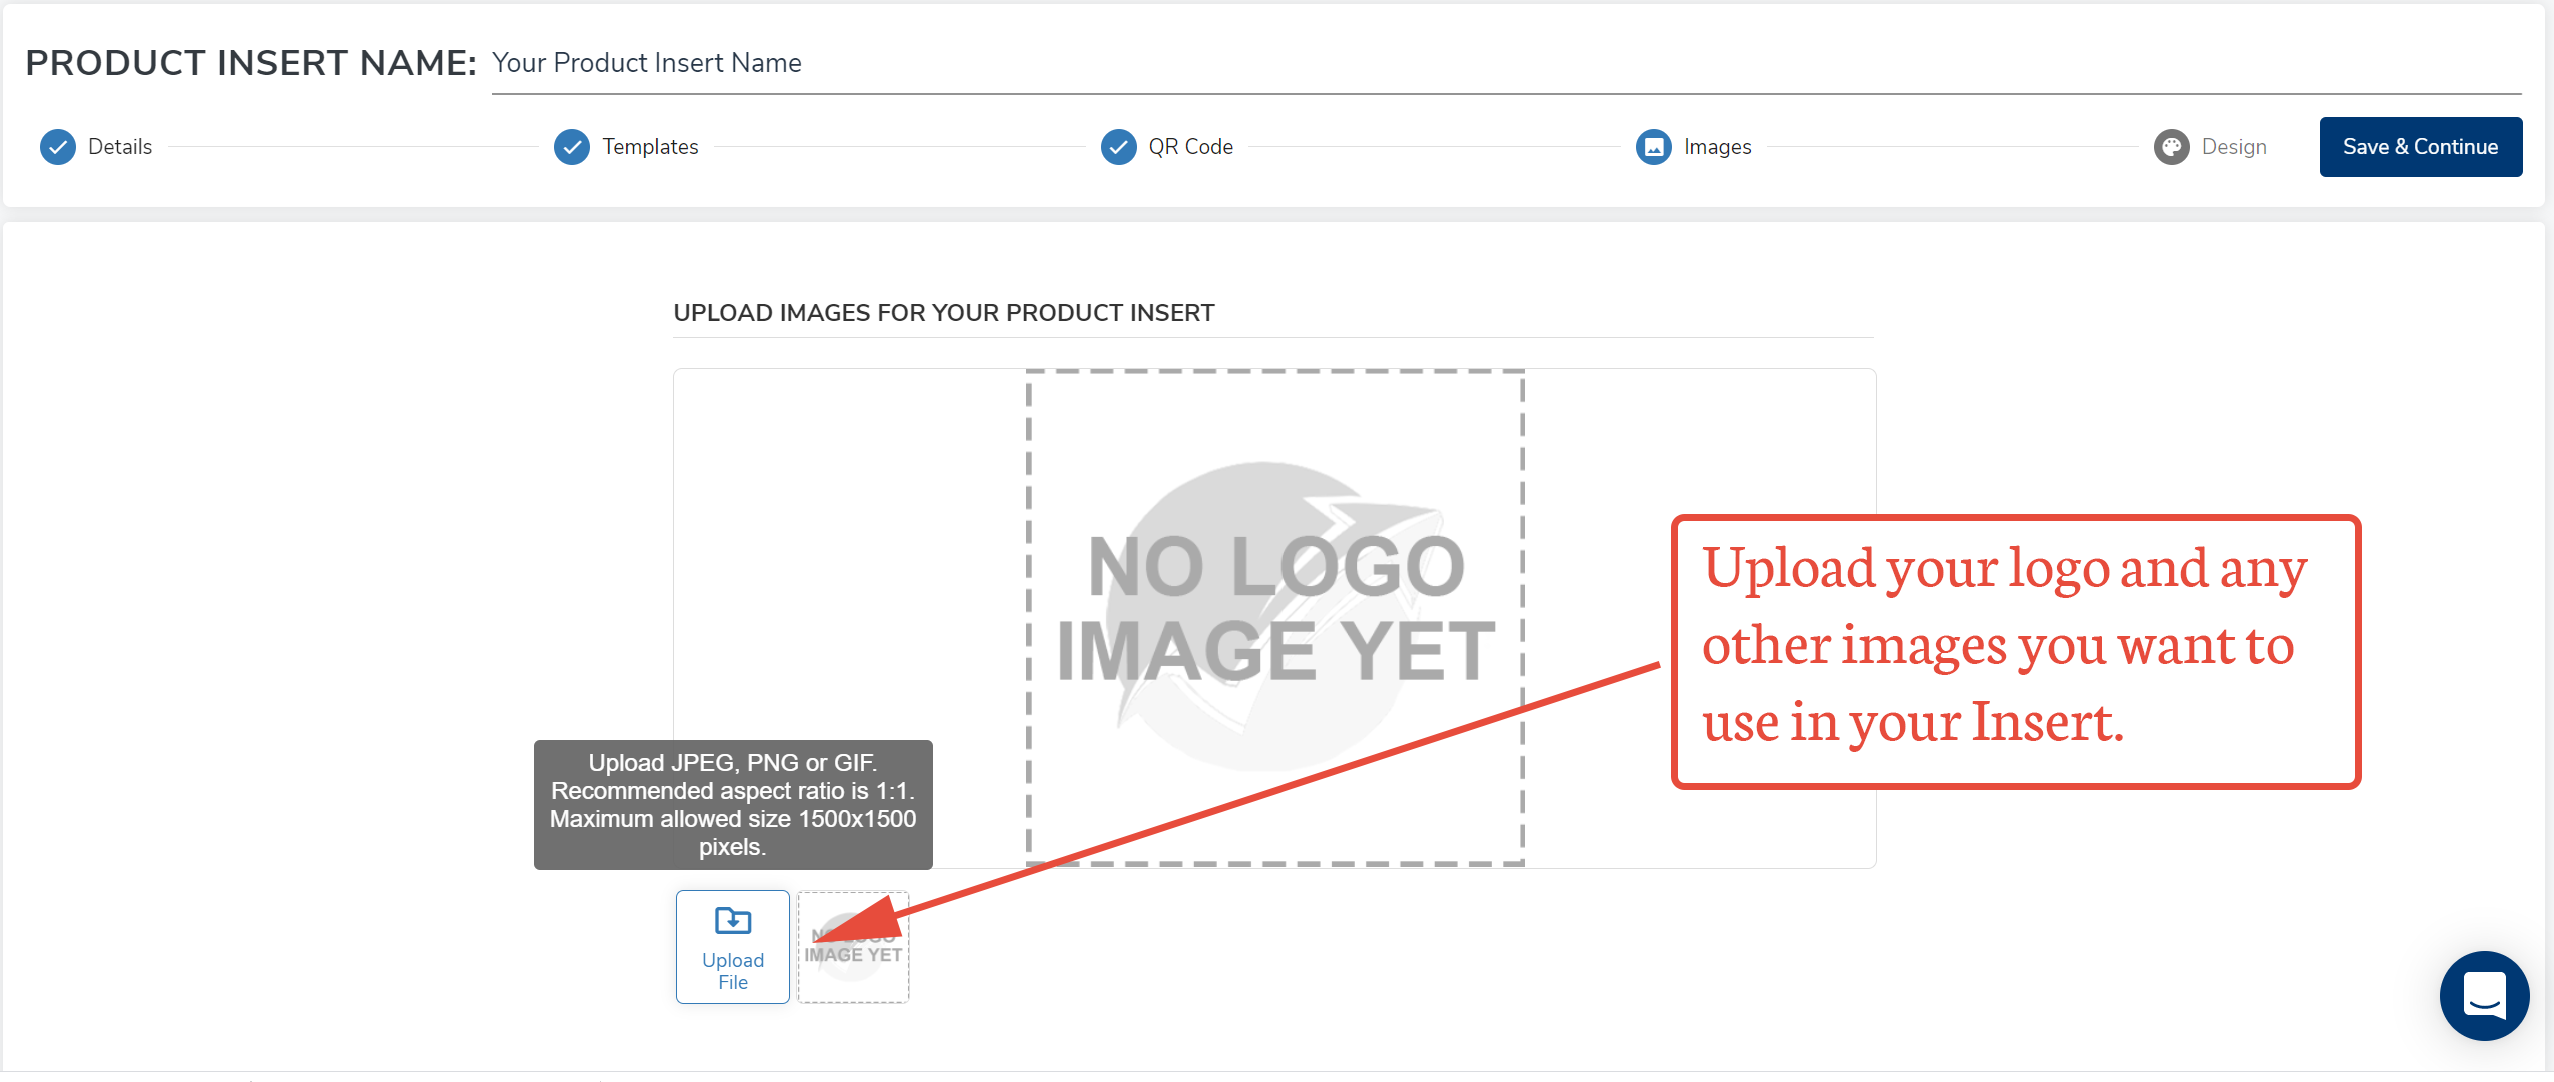Select the Images step label
The width and height of the screenshot is (2554, 1082).
coord(1717,147)
